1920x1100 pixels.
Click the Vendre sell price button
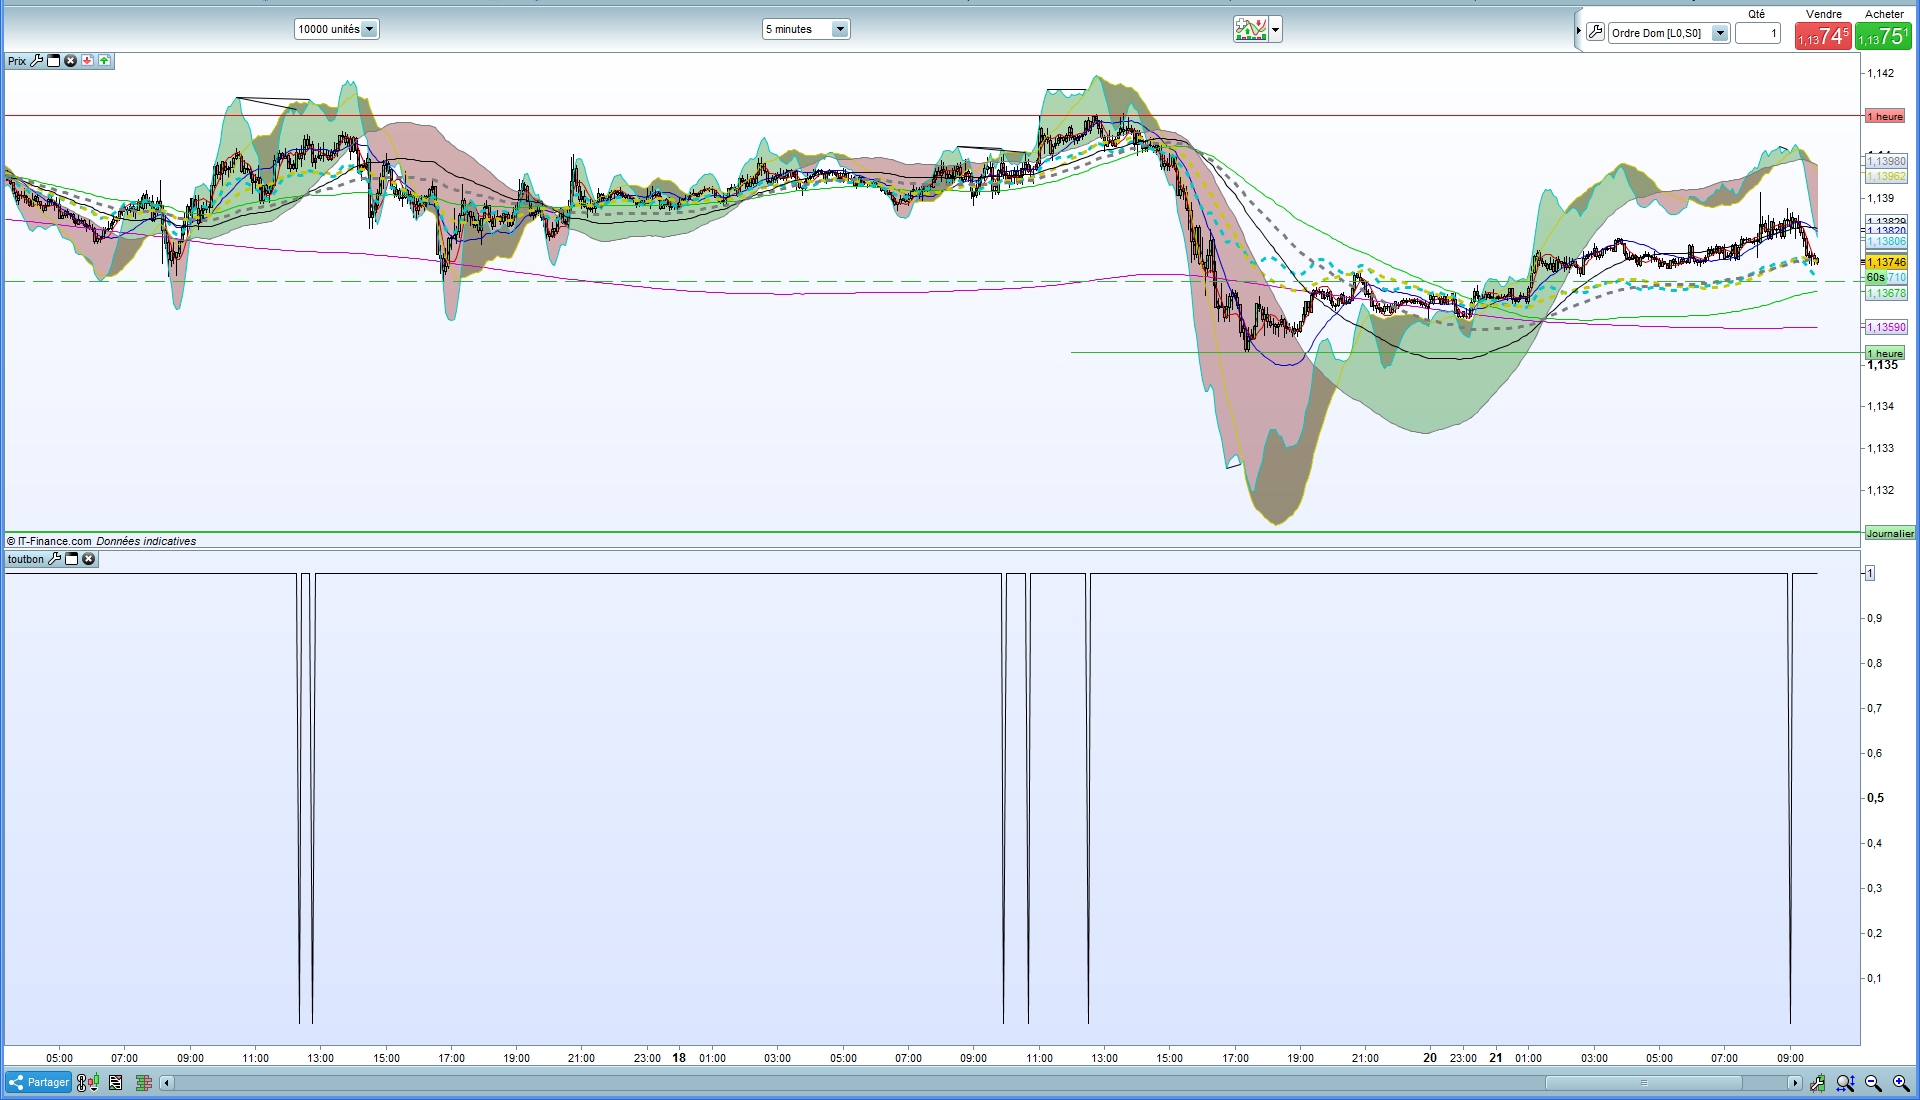1823,37
